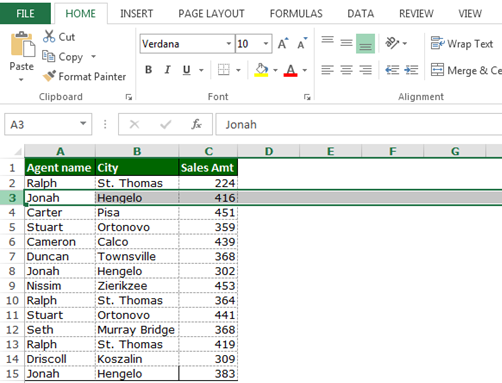Image resolution: width=502 pixels, height=383 pixels.
Task: Click the Increase Font Size icon
Action: tap(283, 43)
